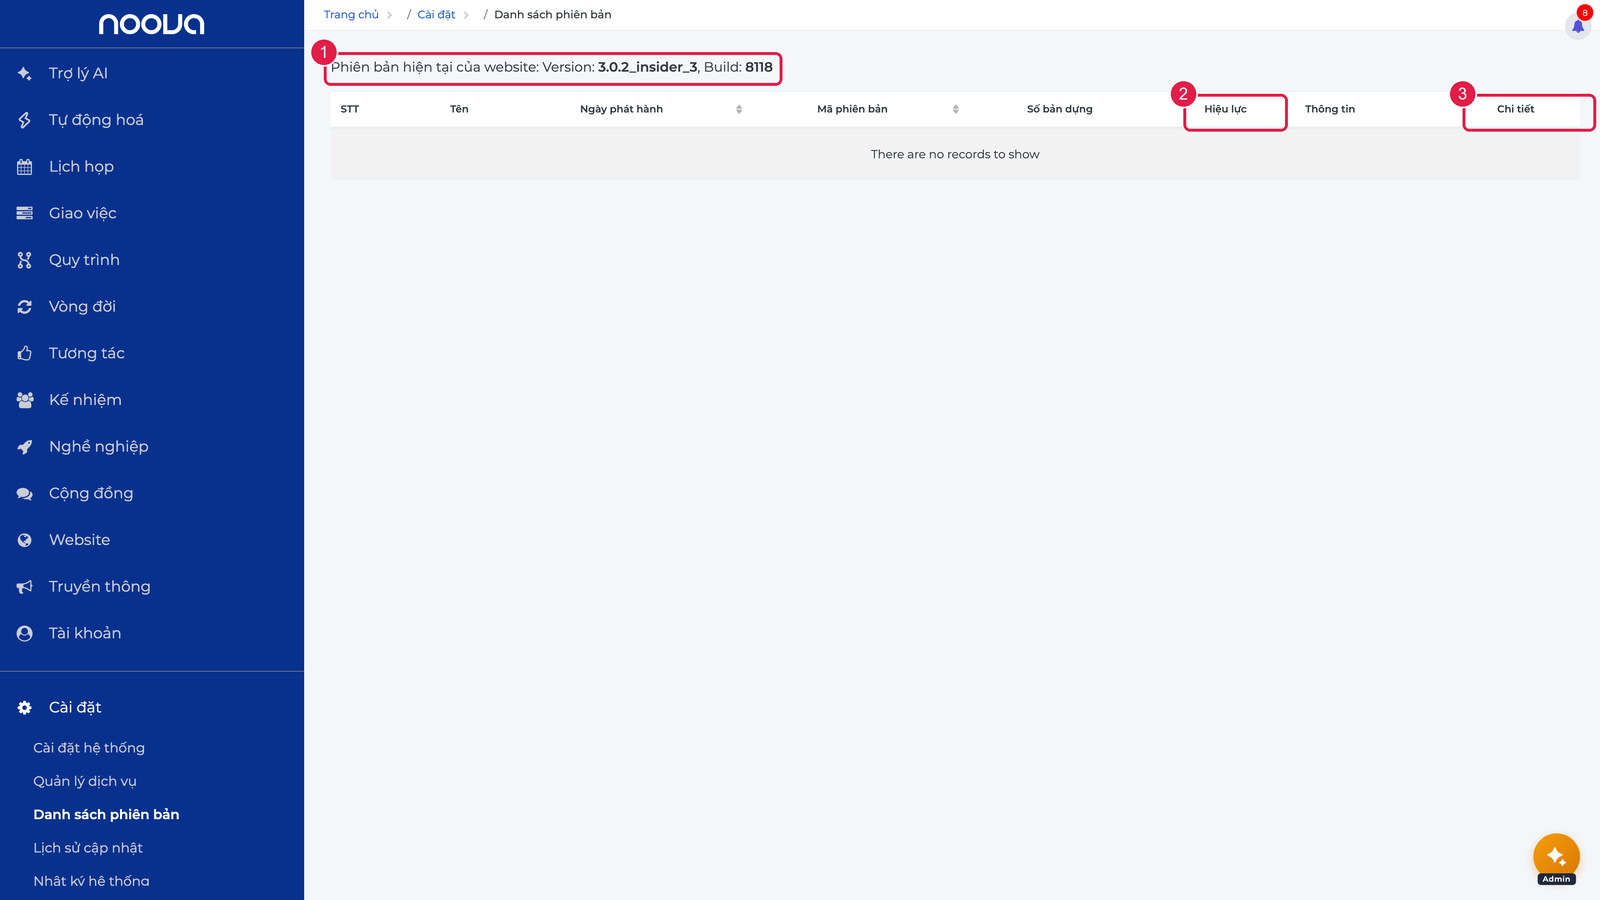The height and width of the screenshot is (900, 1600).
Task: Open Cài đặt hệ thống submenu item
Action: [x=89, y=748]
